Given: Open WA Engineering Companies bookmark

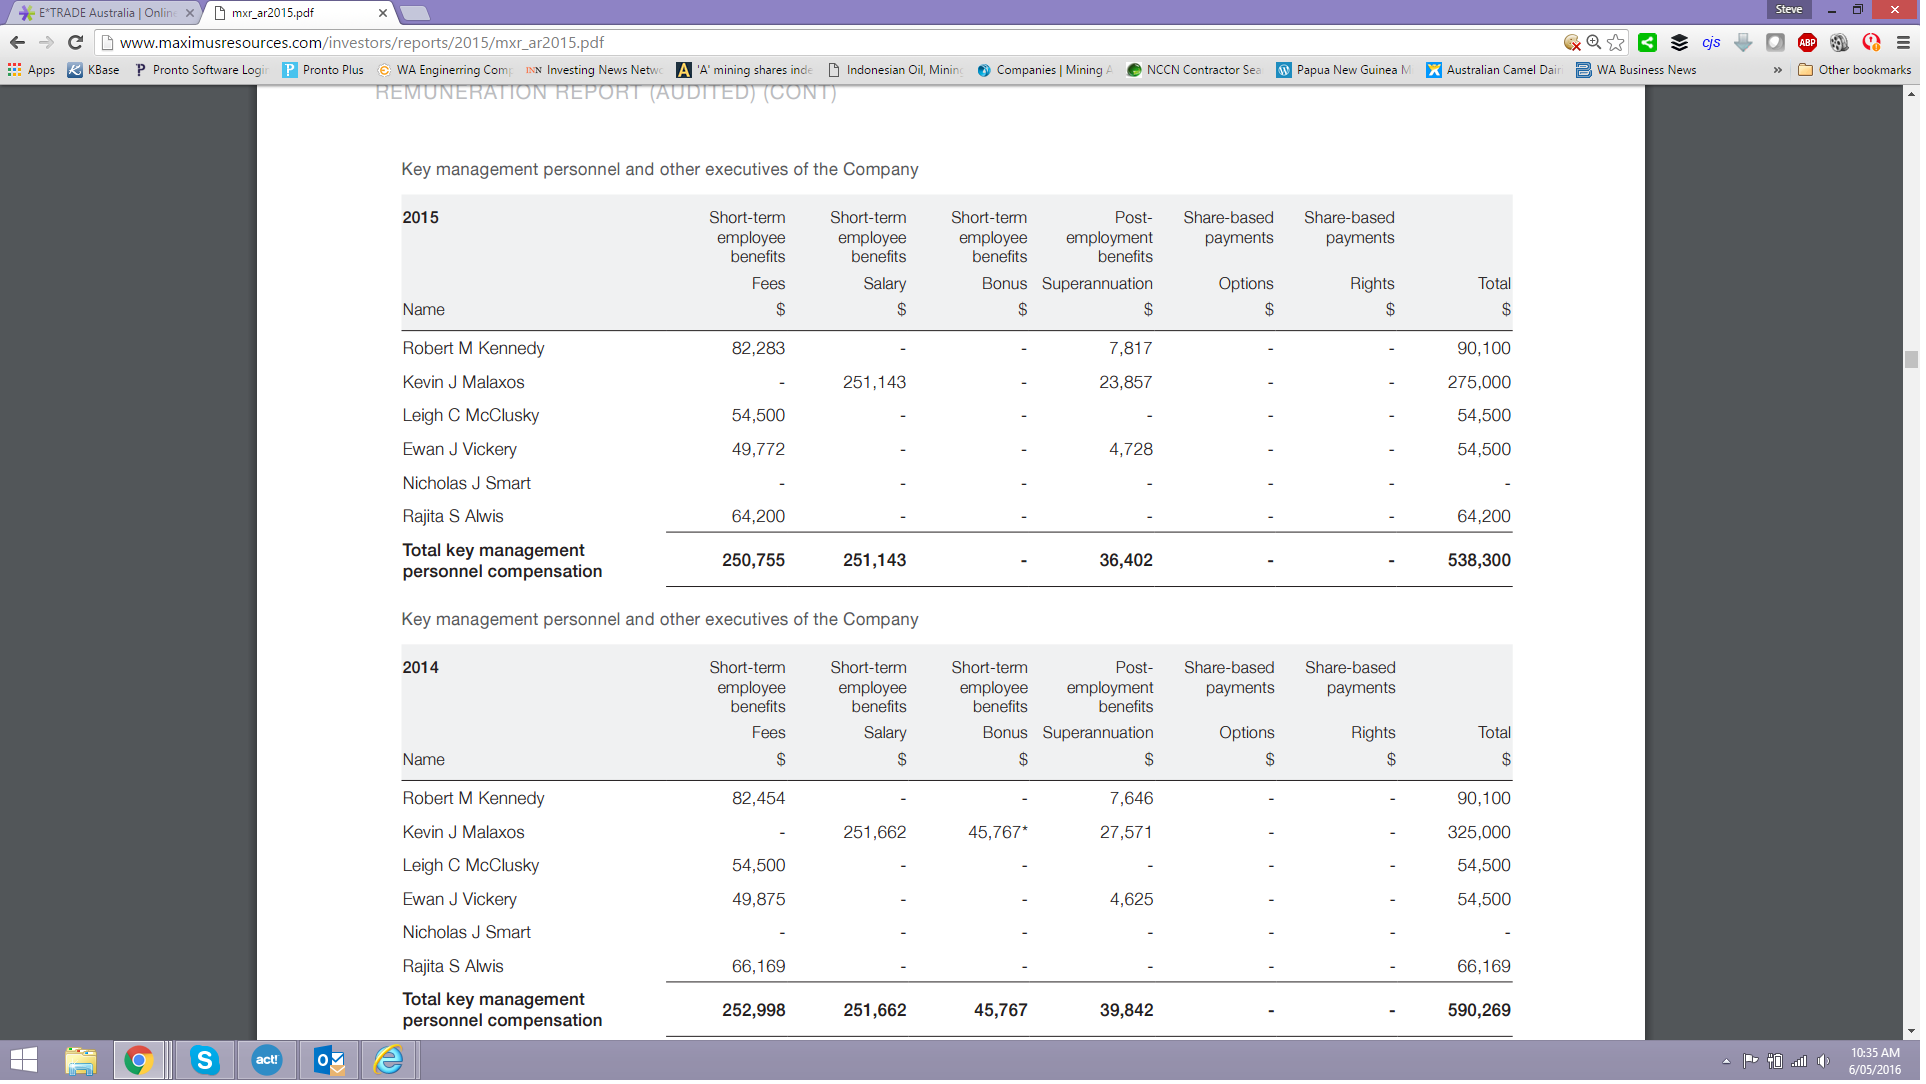Looking at the screenshot, I should coord(446,70).
